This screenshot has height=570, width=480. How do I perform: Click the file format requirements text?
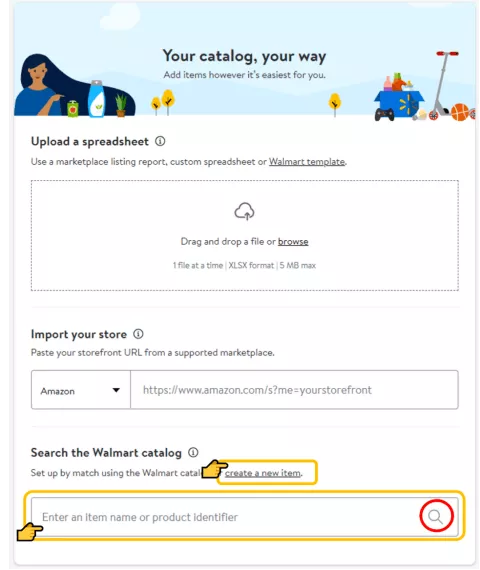tap(244, 265)
